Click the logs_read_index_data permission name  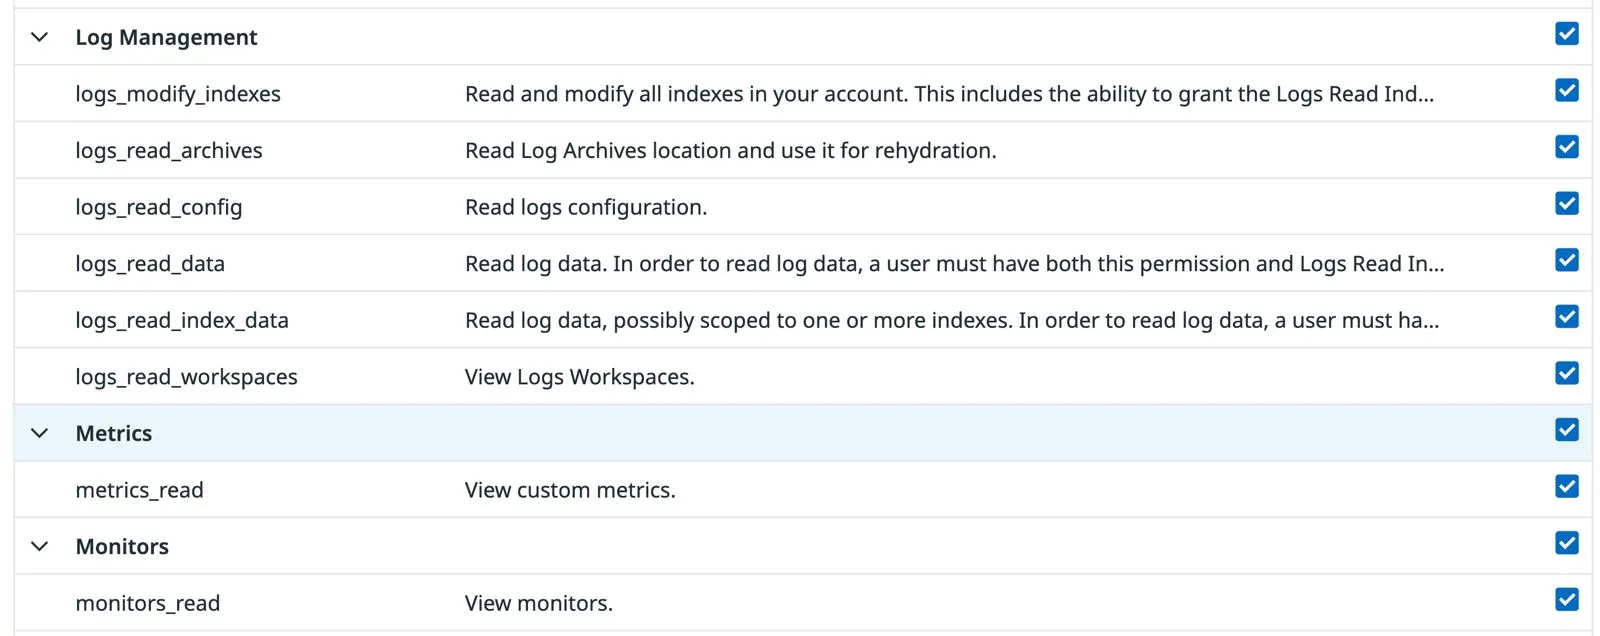[182, 321]
